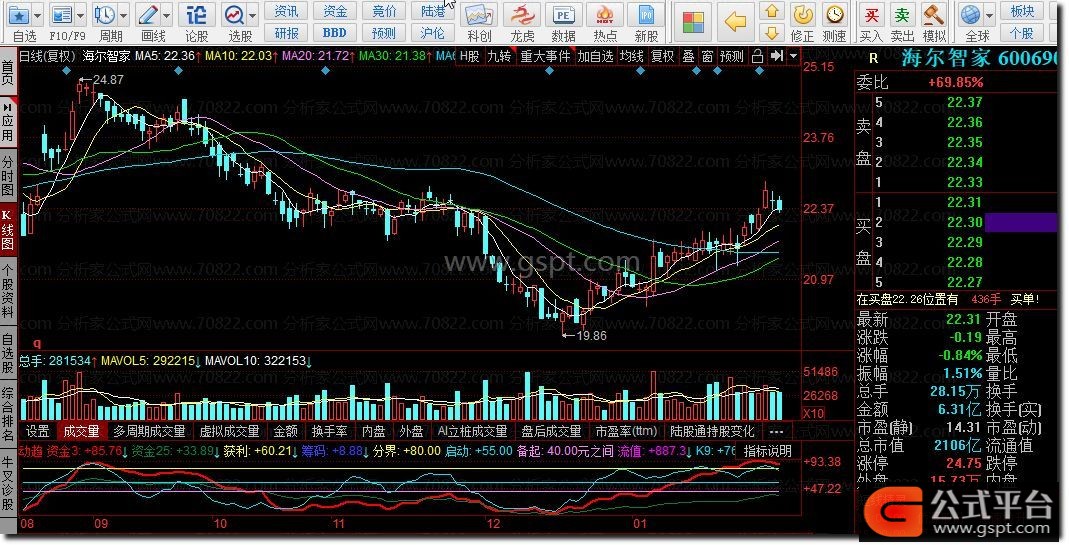Open the 新股 IPO icon
Screen dimensions: 1069x545
click(x=646, y=15)
